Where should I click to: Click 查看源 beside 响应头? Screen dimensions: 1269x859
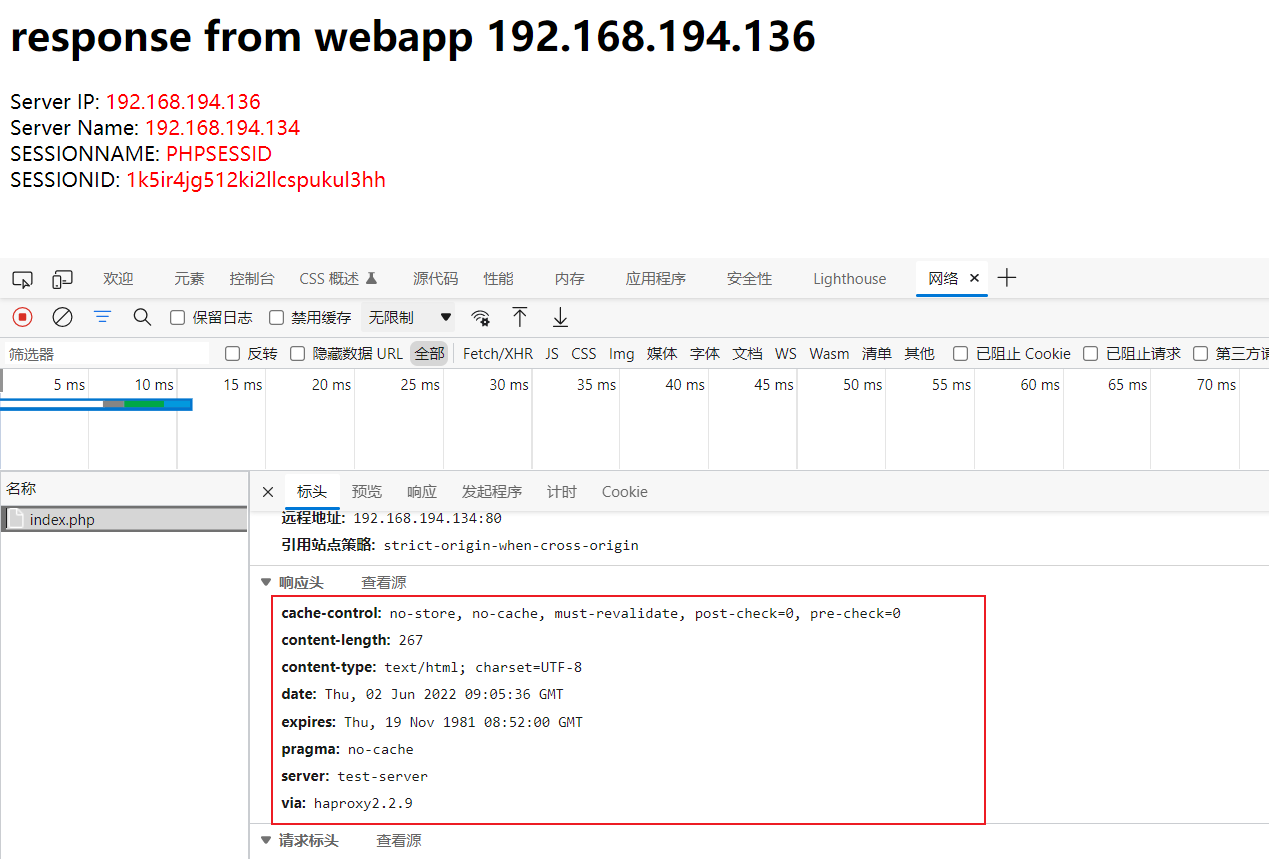coord(384,583)
